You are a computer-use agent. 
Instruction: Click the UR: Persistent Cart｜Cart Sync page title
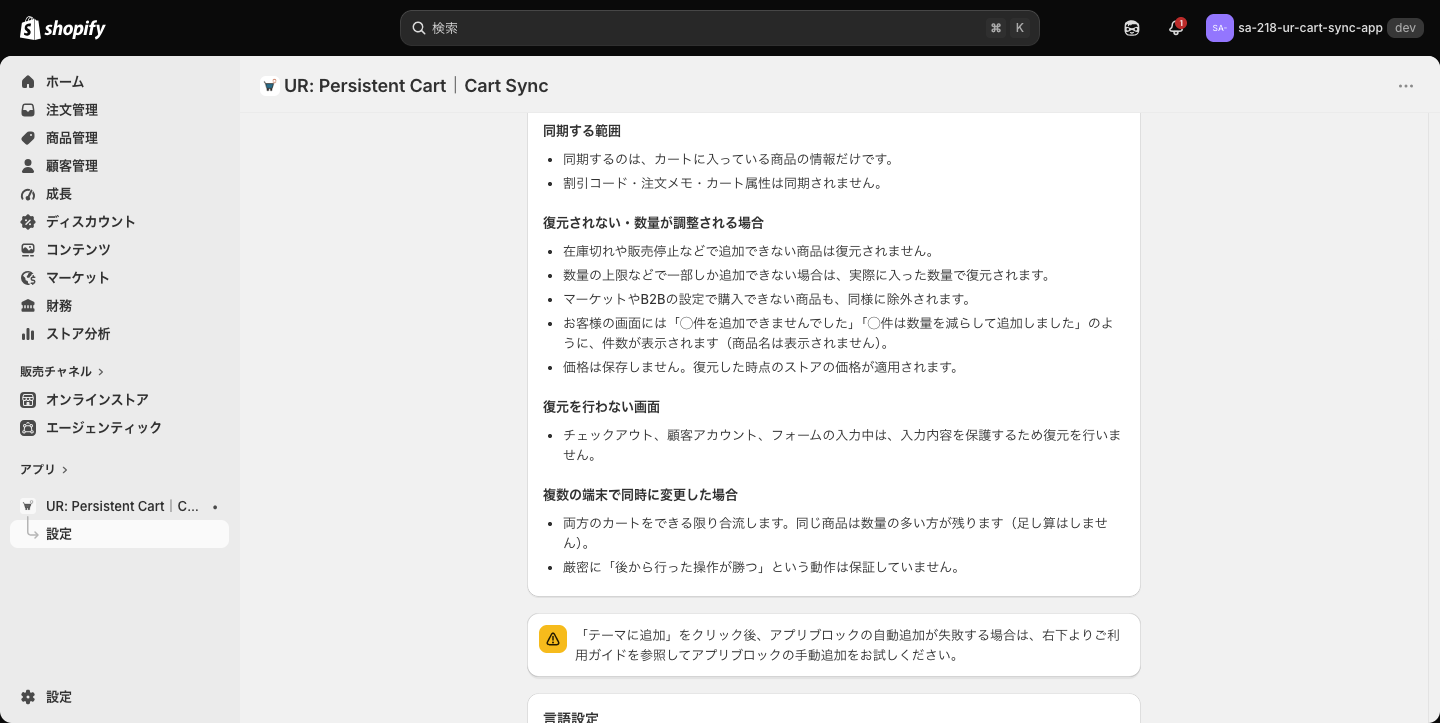416,86
